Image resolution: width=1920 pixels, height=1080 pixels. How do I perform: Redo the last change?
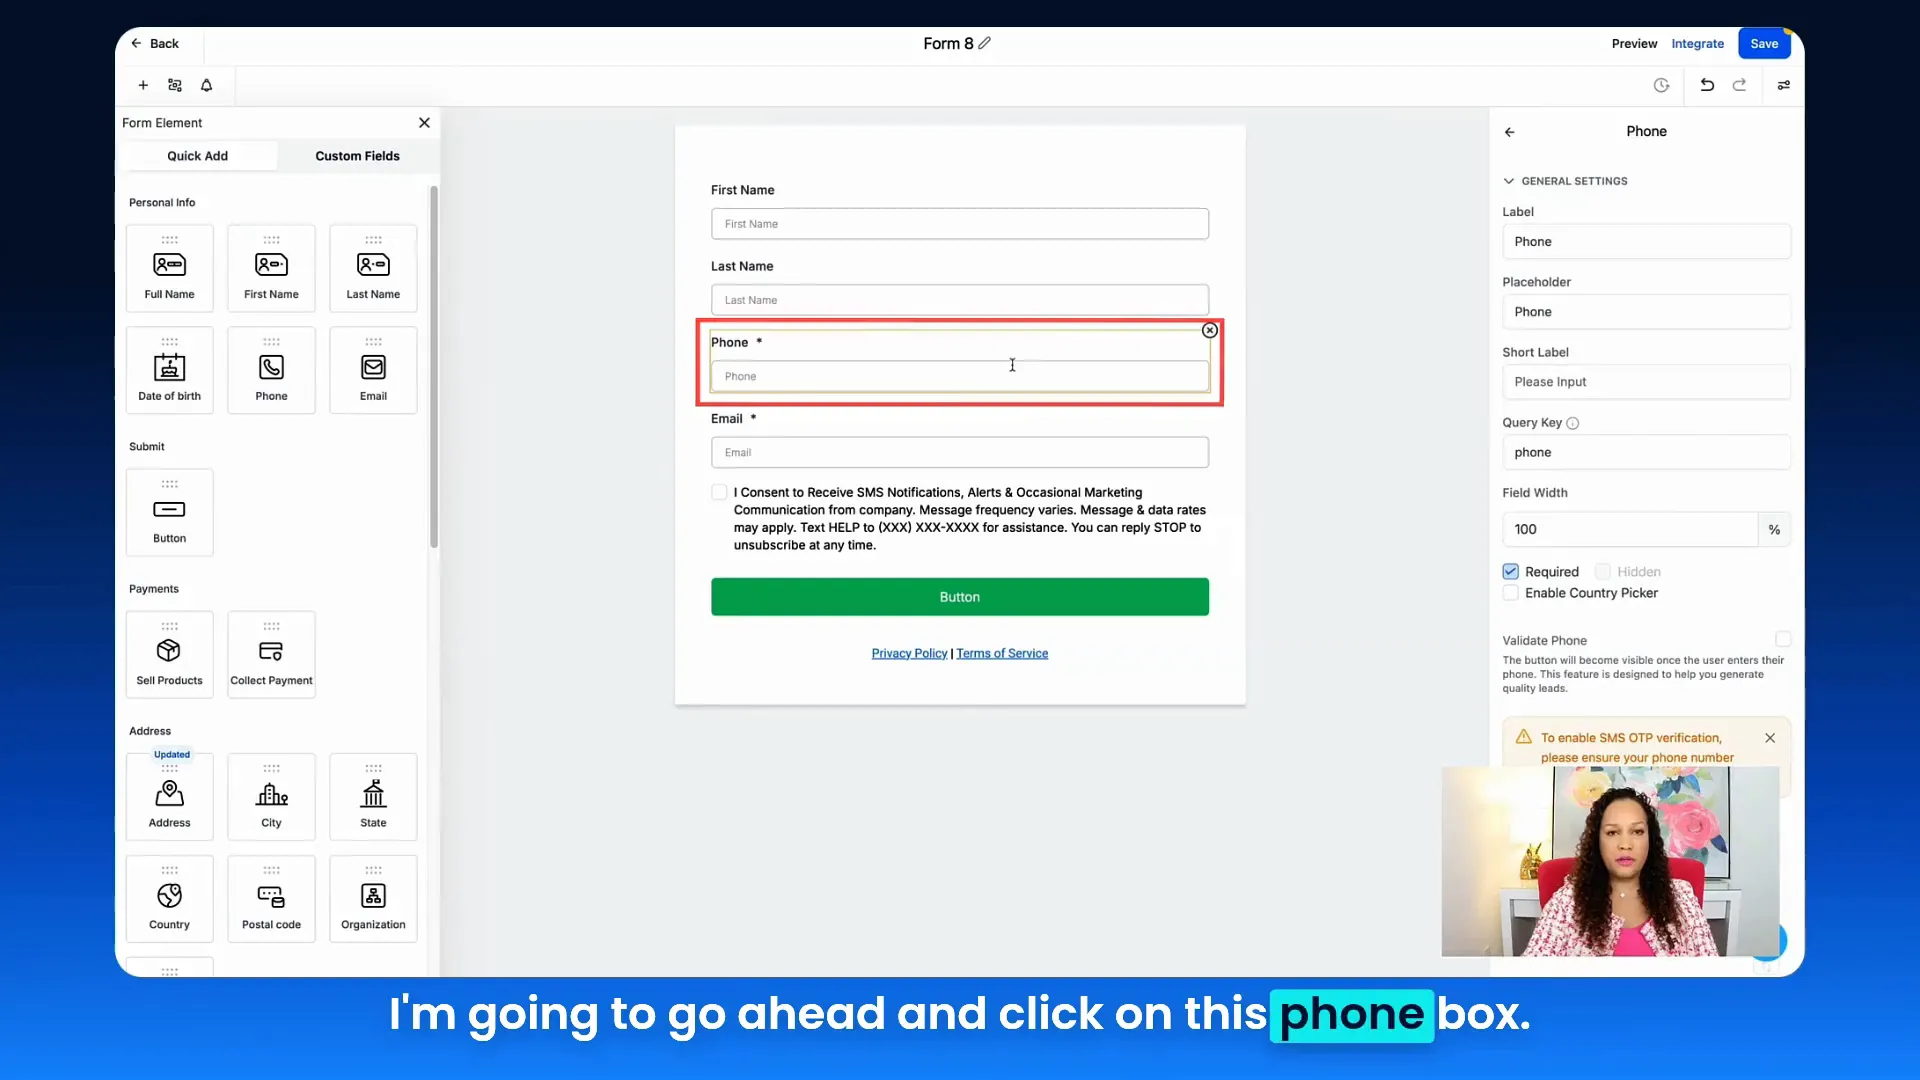coord(1740,85)
